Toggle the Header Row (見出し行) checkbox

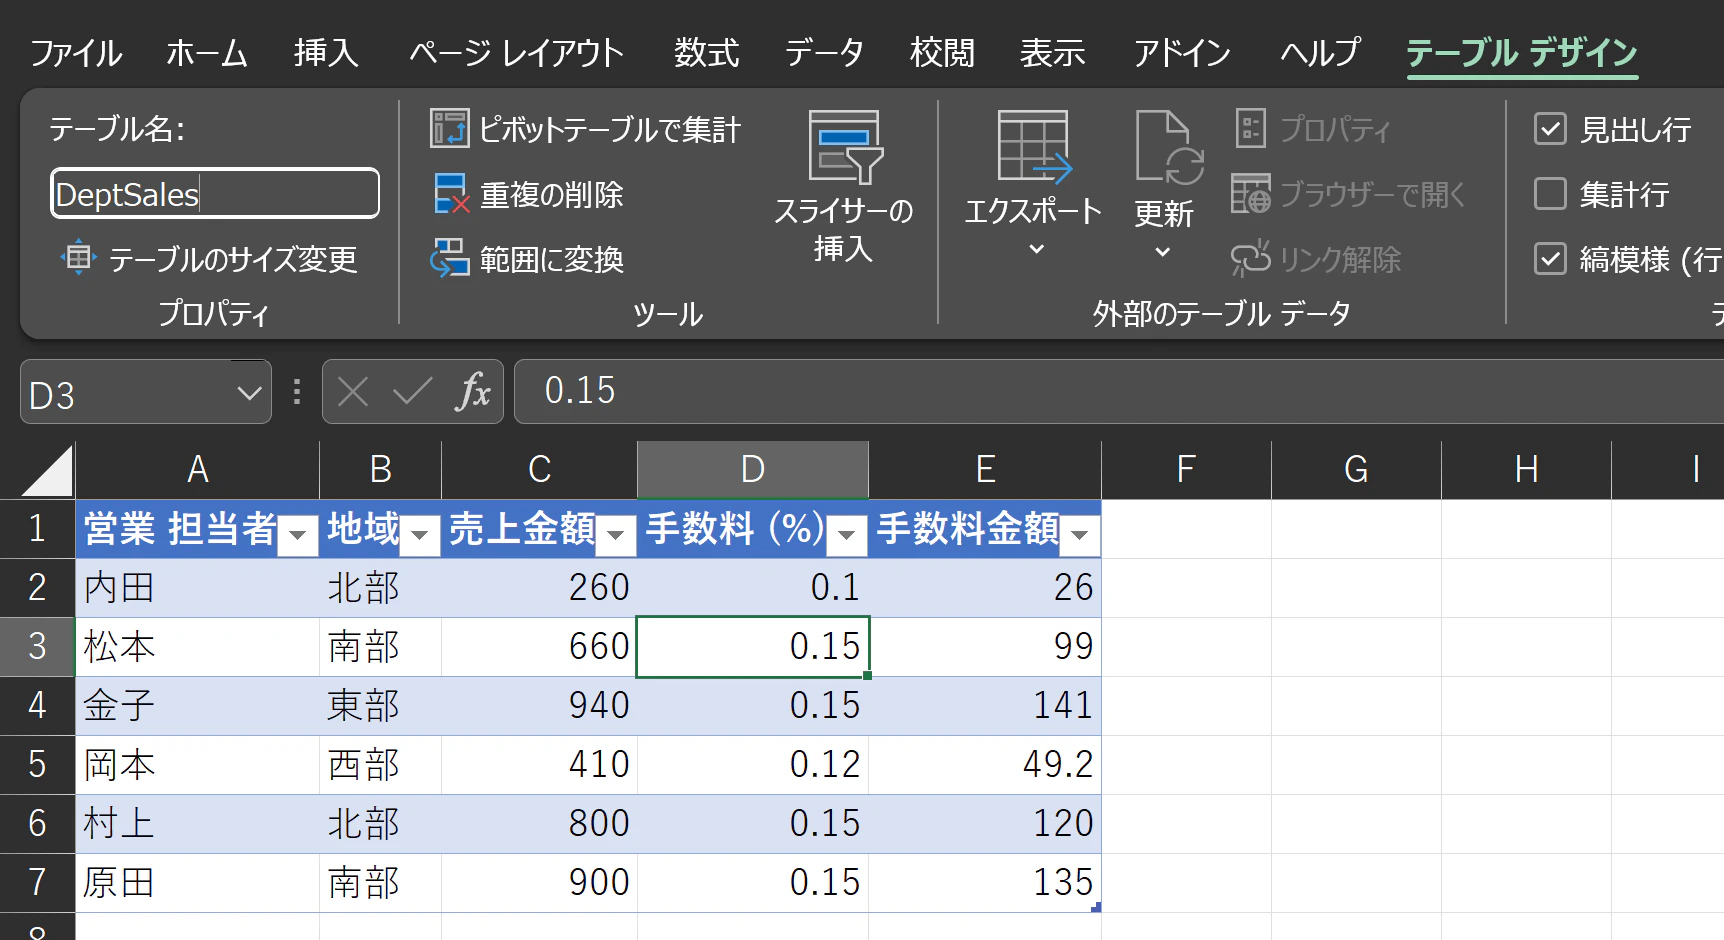click(1550, 129)
